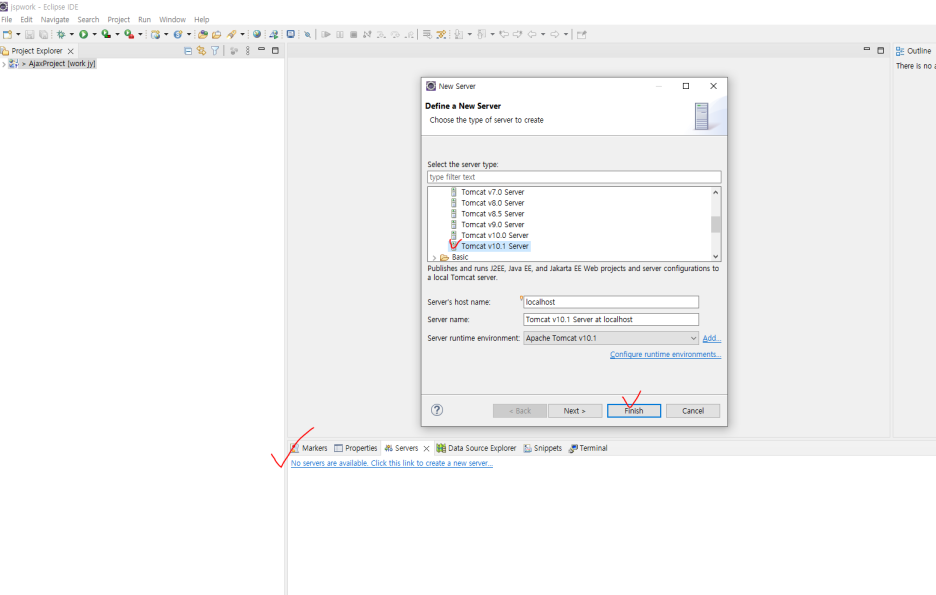Toggle Link with Editor in Project Explorer
The image size is (936, 595).
201,51
